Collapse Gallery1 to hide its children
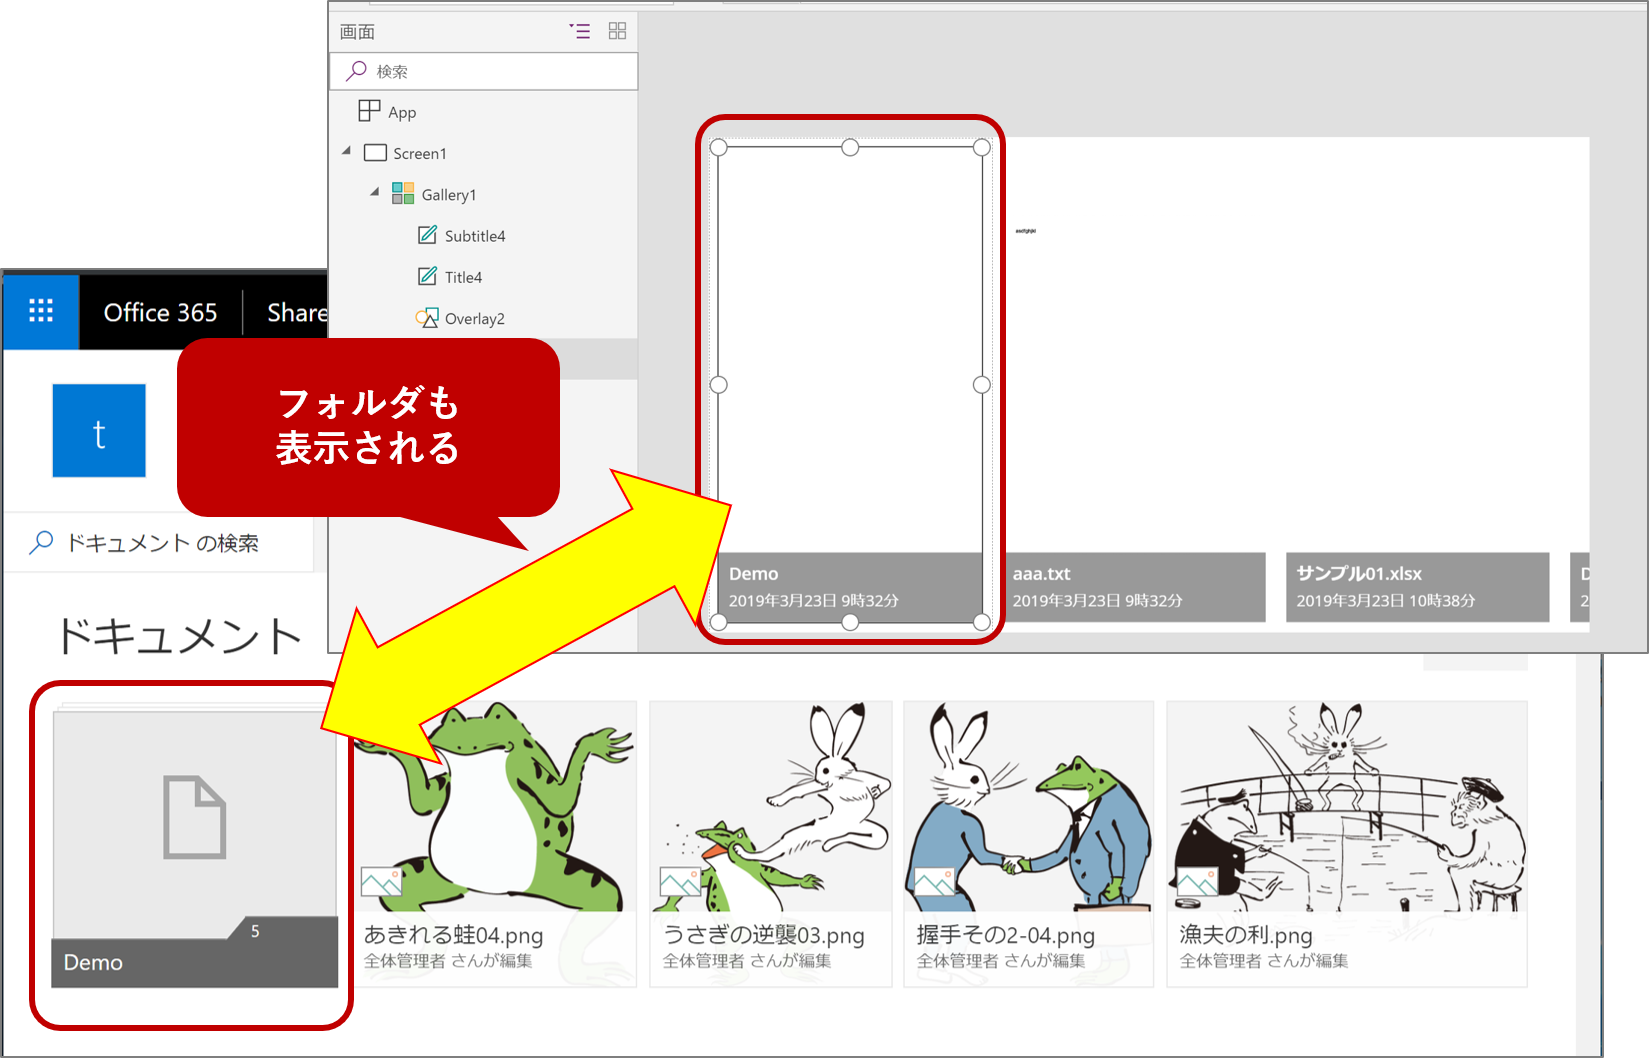Screen dimensions: 1649x1058 pos(375,193)
